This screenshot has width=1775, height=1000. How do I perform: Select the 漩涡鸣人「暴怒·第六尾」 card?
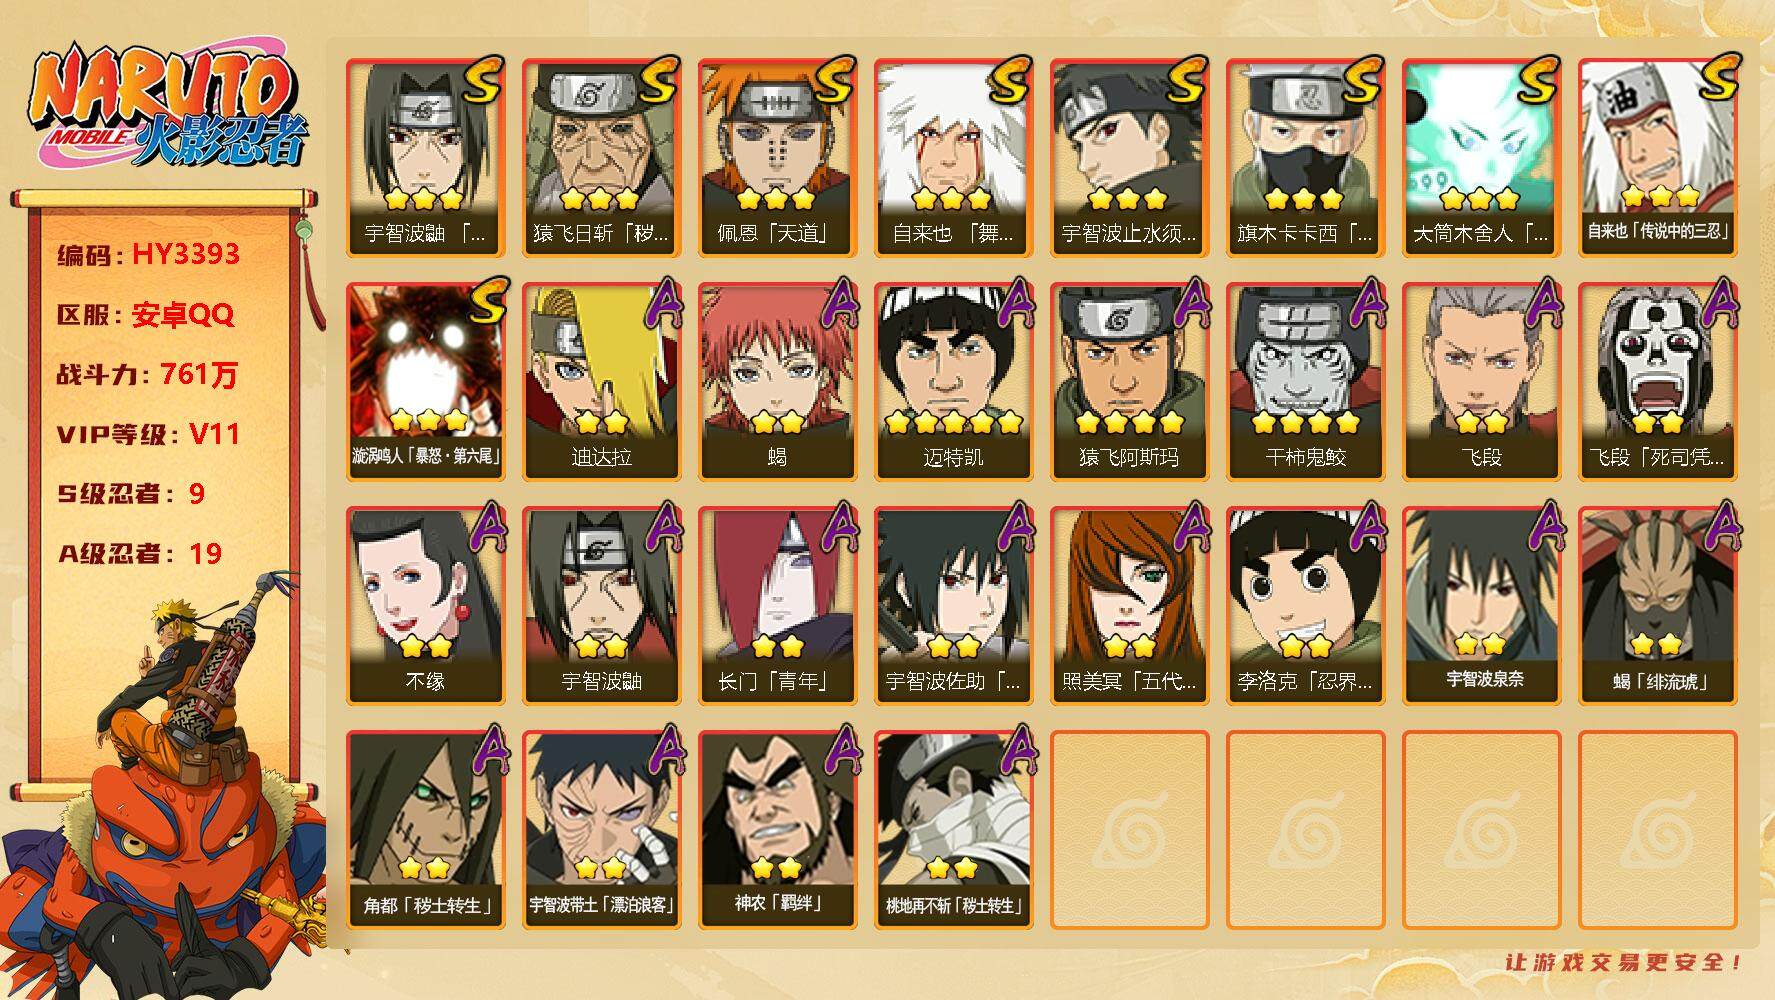425,382
